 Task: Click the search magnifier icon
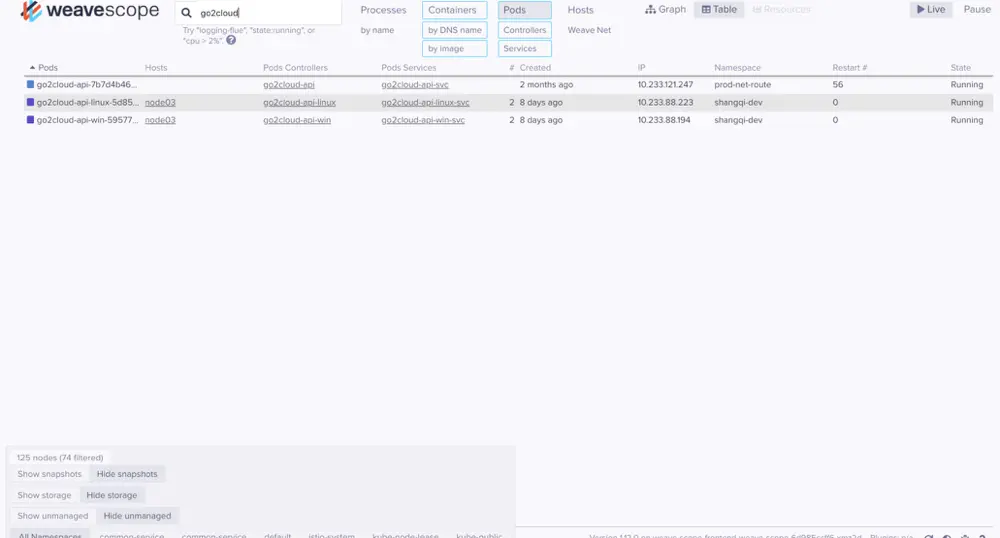click(x=186, y=13)
